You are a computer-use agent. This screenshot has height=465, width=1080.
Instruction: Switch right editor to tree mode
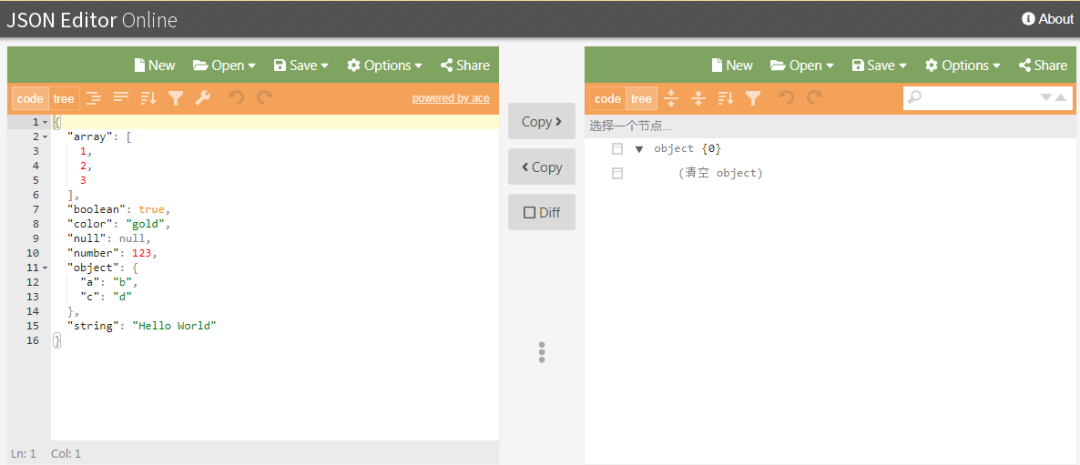tap(641, 99)
